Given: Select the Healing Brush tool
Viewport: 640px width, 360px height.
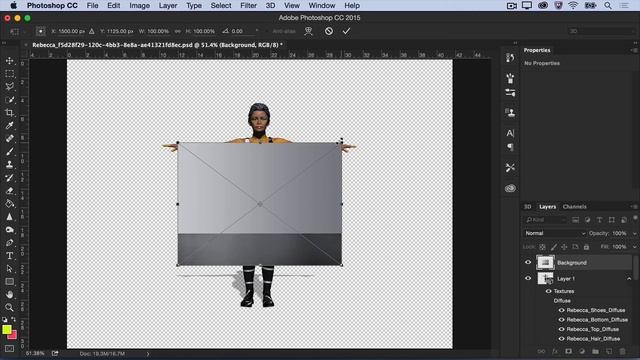Looking at the screenshot, I should click(9, 139).
